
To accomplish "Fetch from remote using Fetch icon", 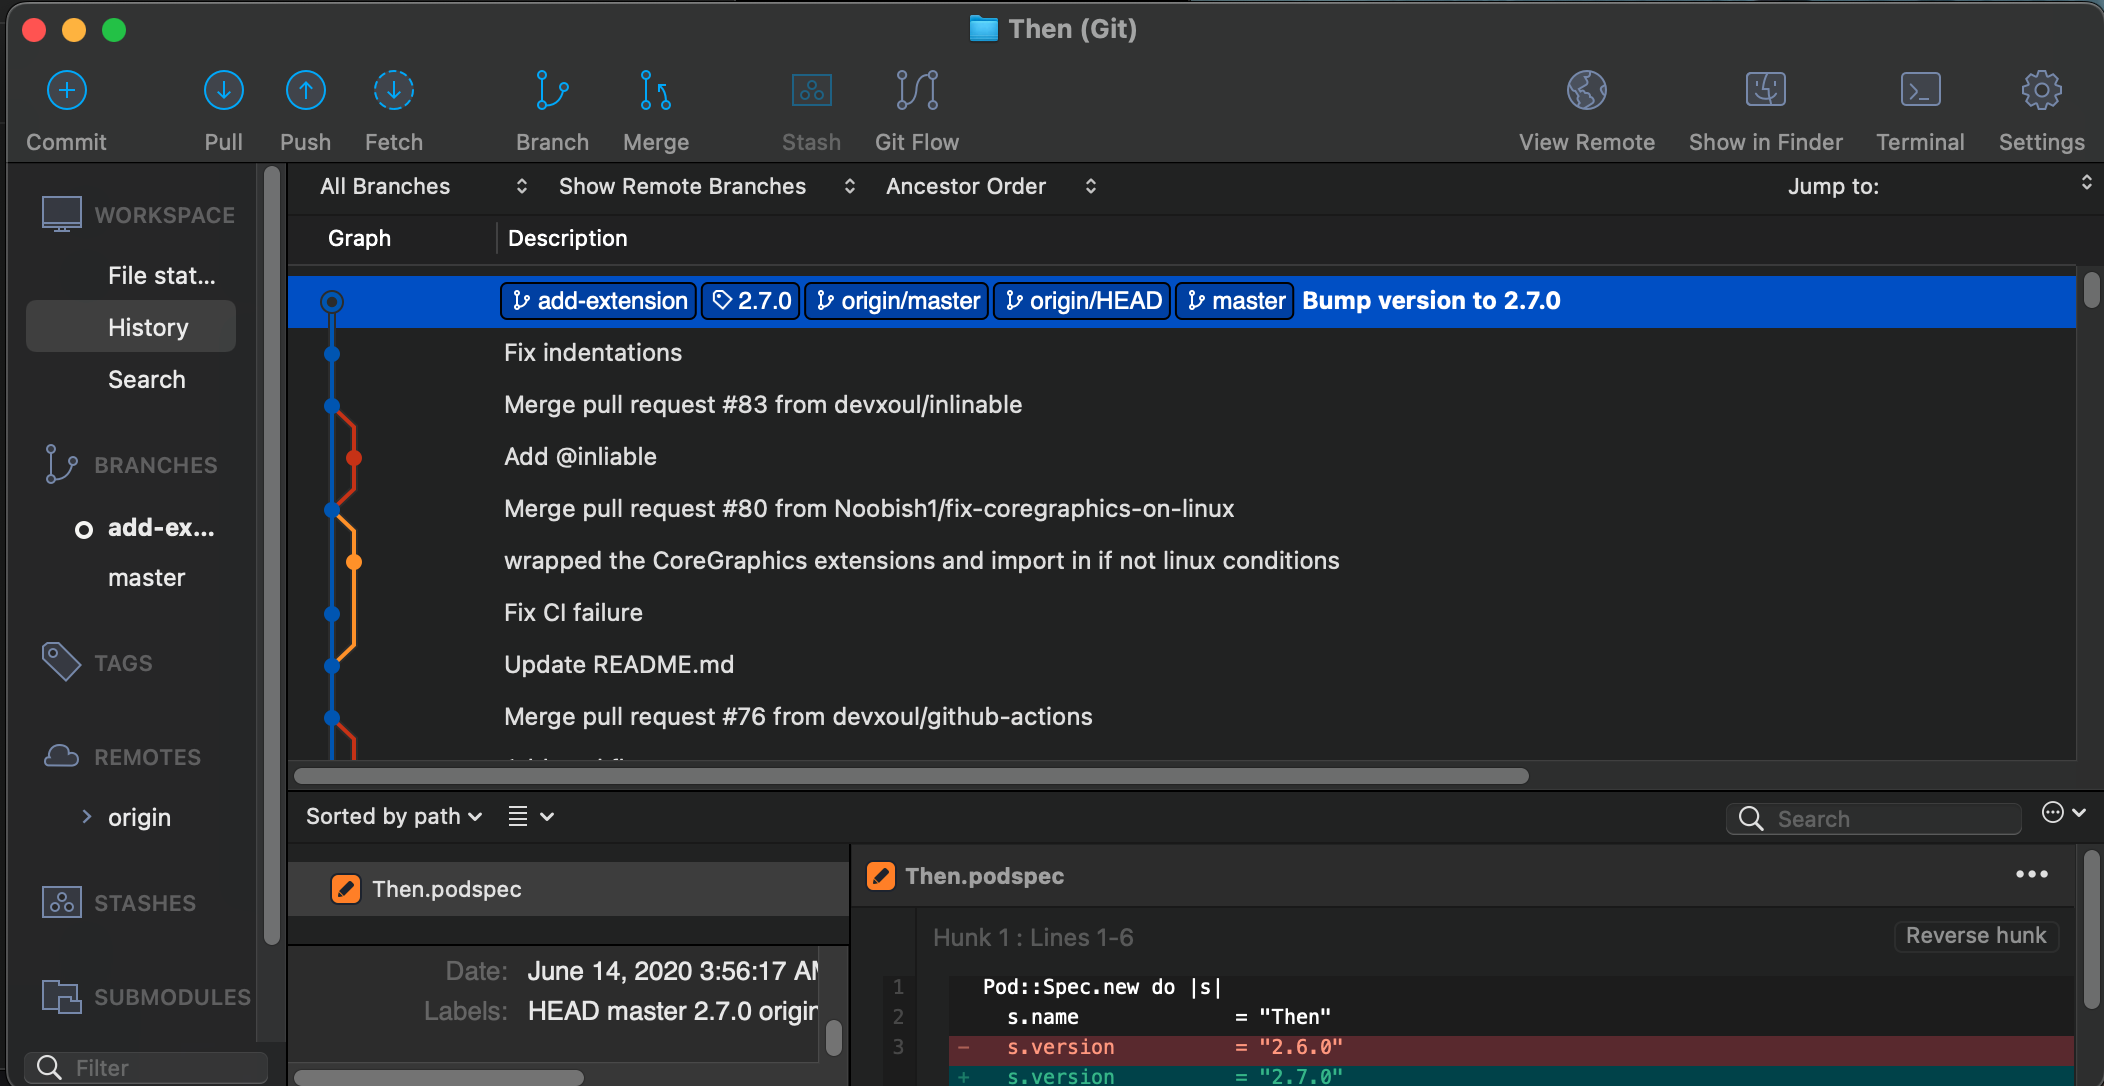I will tap(393, 91).
